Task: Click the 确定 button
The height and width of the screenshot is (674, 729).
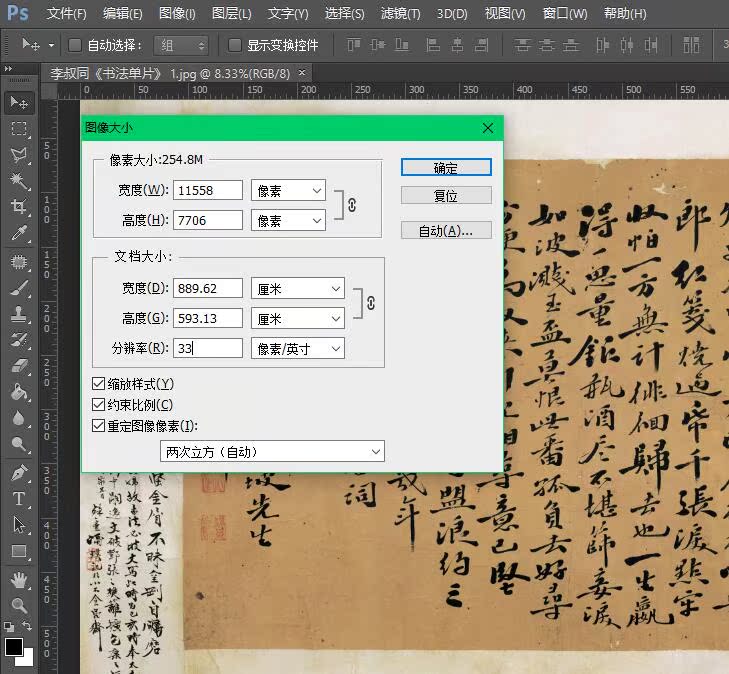Action: (446, 167)
